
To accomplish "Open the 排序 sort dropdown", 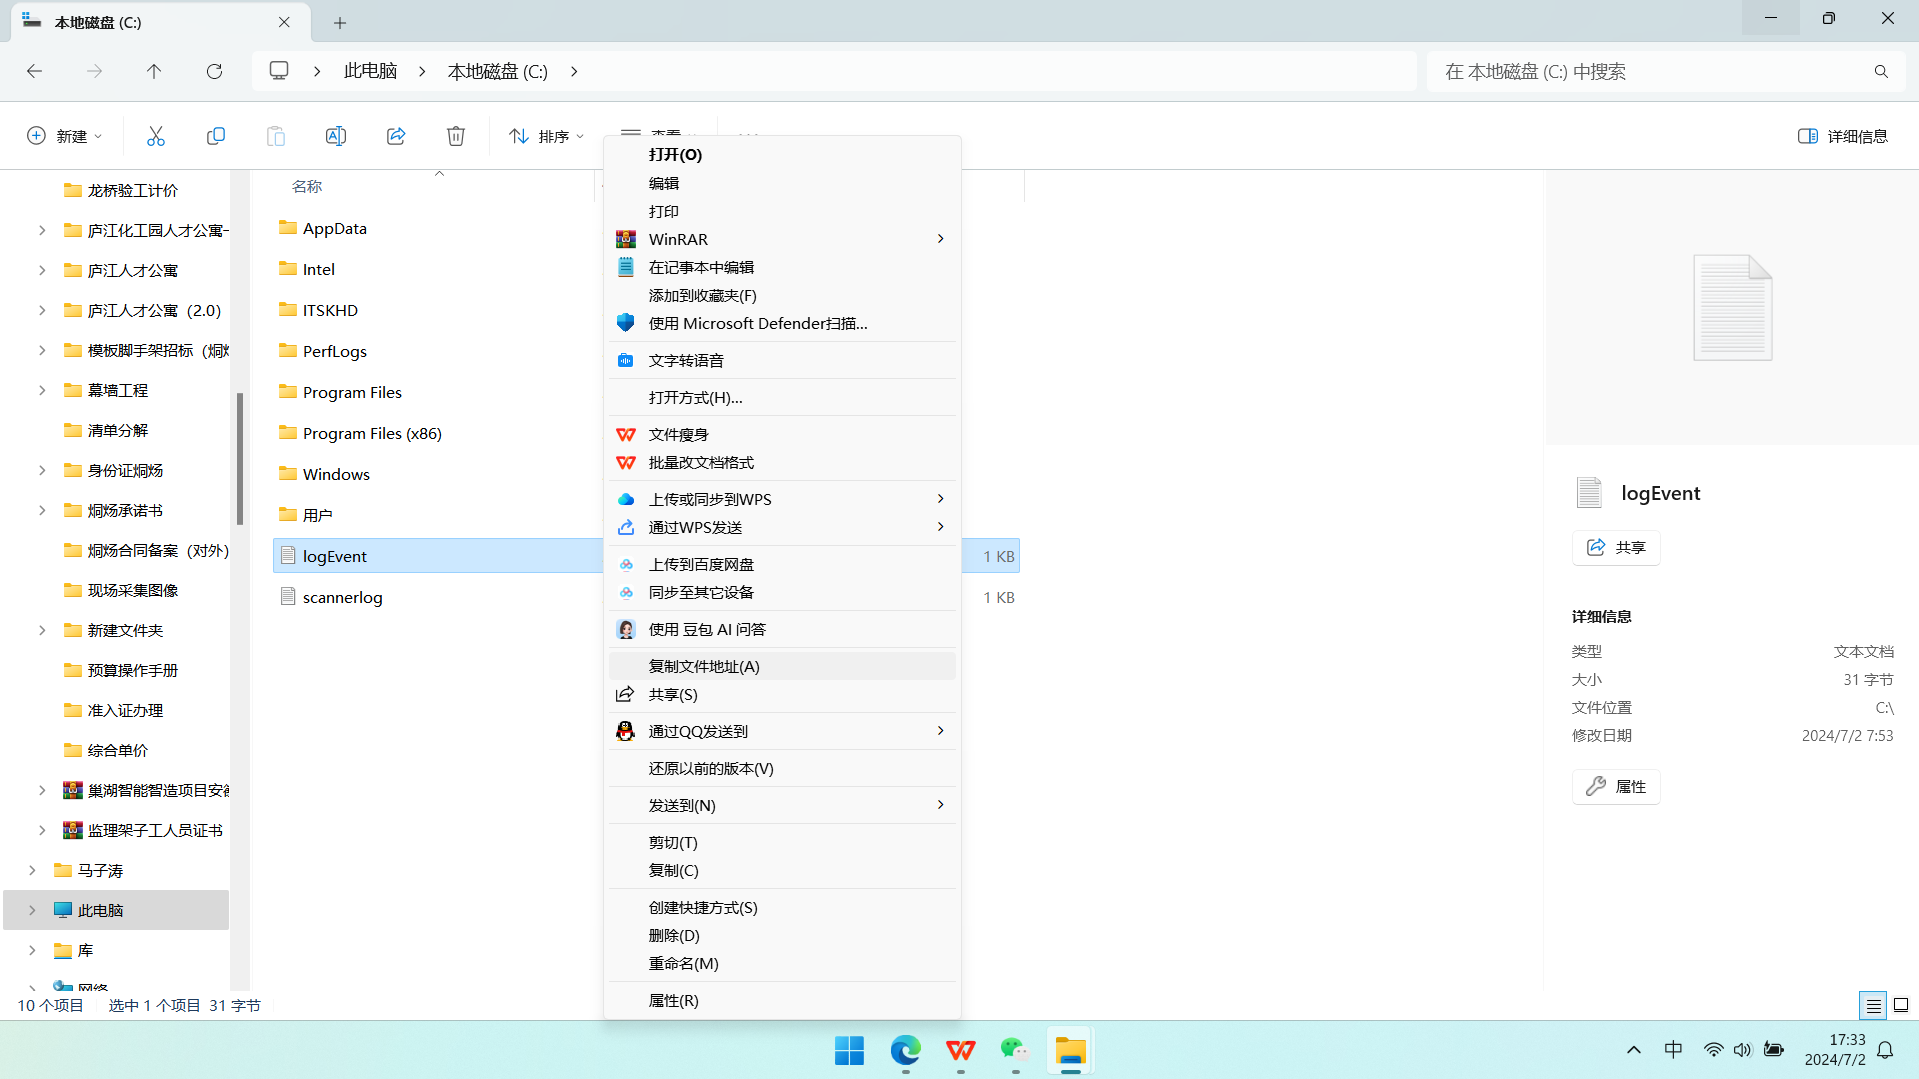I will (546, 136).
